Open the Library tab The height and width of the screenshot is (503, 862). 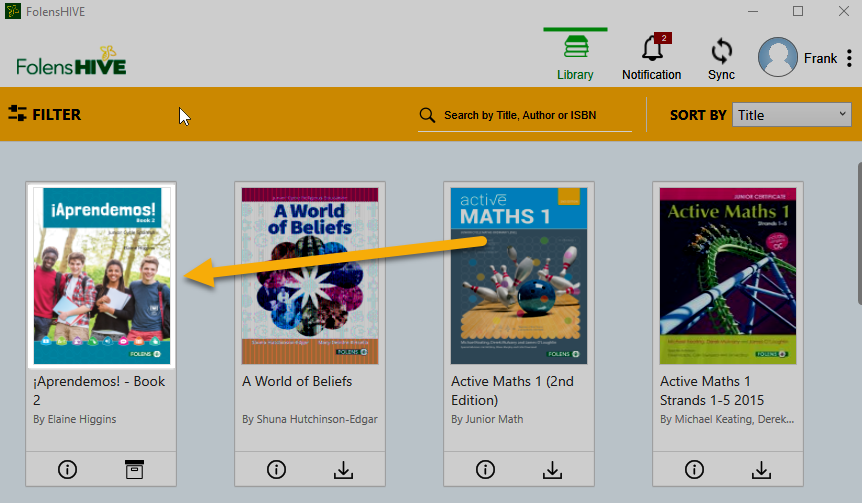click(575, 58)
